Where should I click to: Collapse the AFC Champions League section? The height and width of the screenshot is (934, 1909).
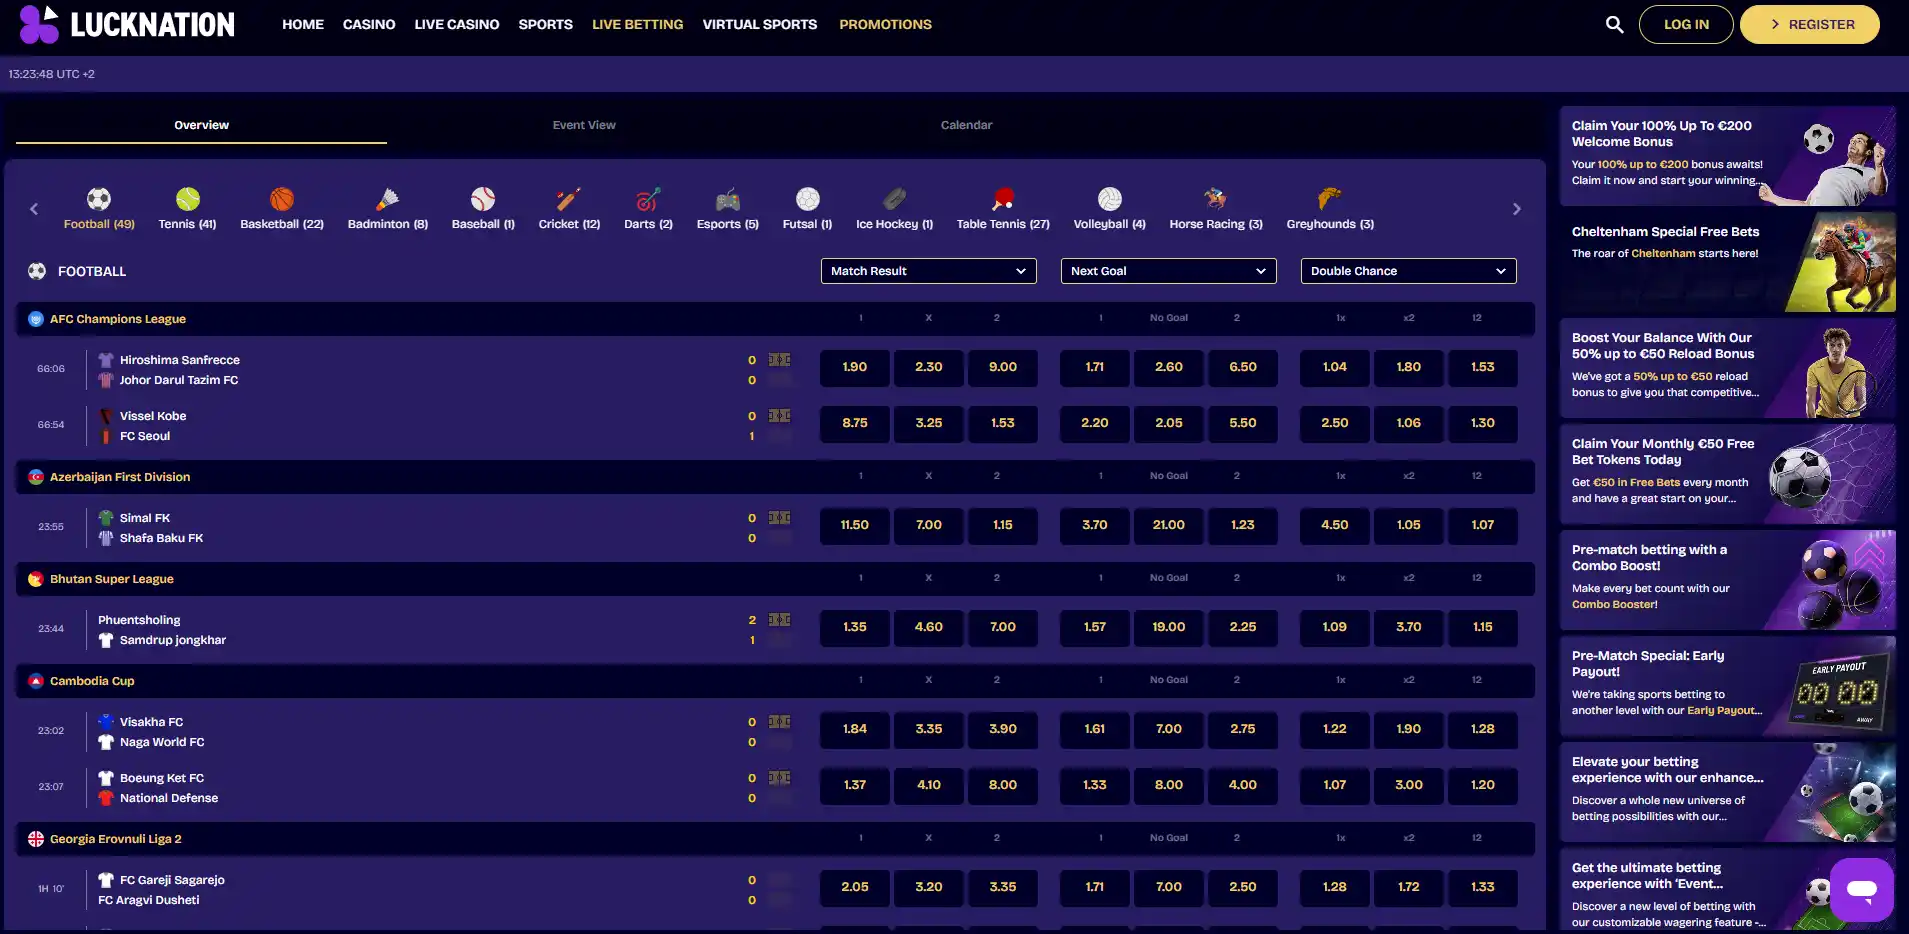pos(775,319)
